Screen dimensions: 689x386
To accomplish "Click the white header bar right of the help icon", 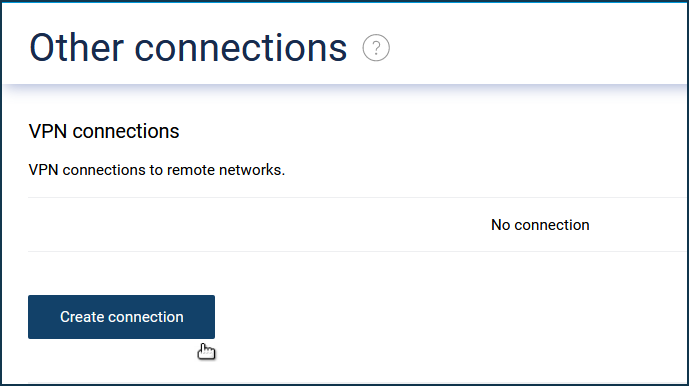I will [538, 47].
